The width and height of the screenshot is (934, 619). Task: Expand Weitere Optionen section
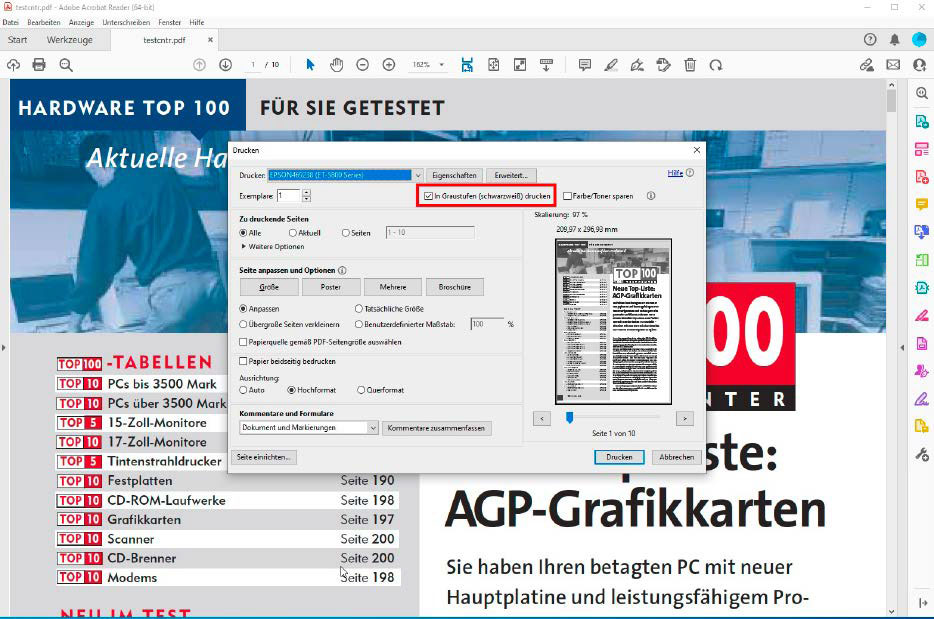point(273,246)
